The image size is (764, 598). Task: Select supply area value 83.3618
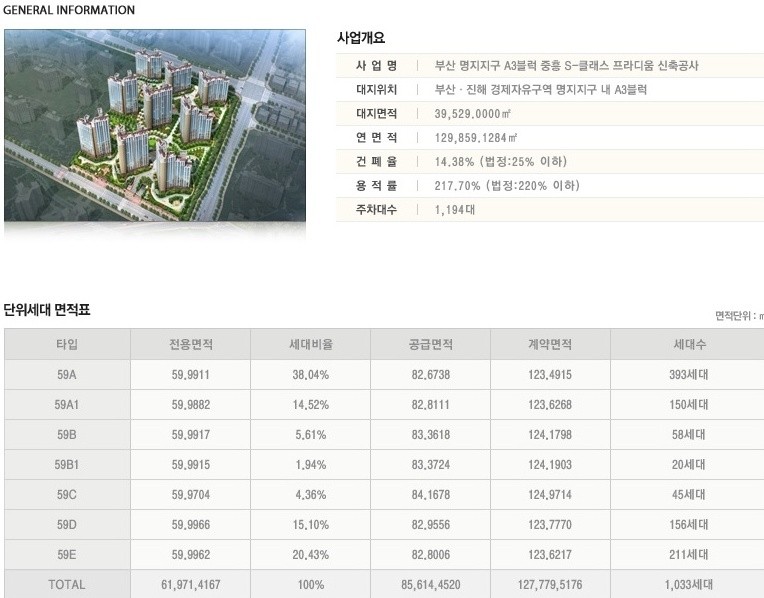431,434
